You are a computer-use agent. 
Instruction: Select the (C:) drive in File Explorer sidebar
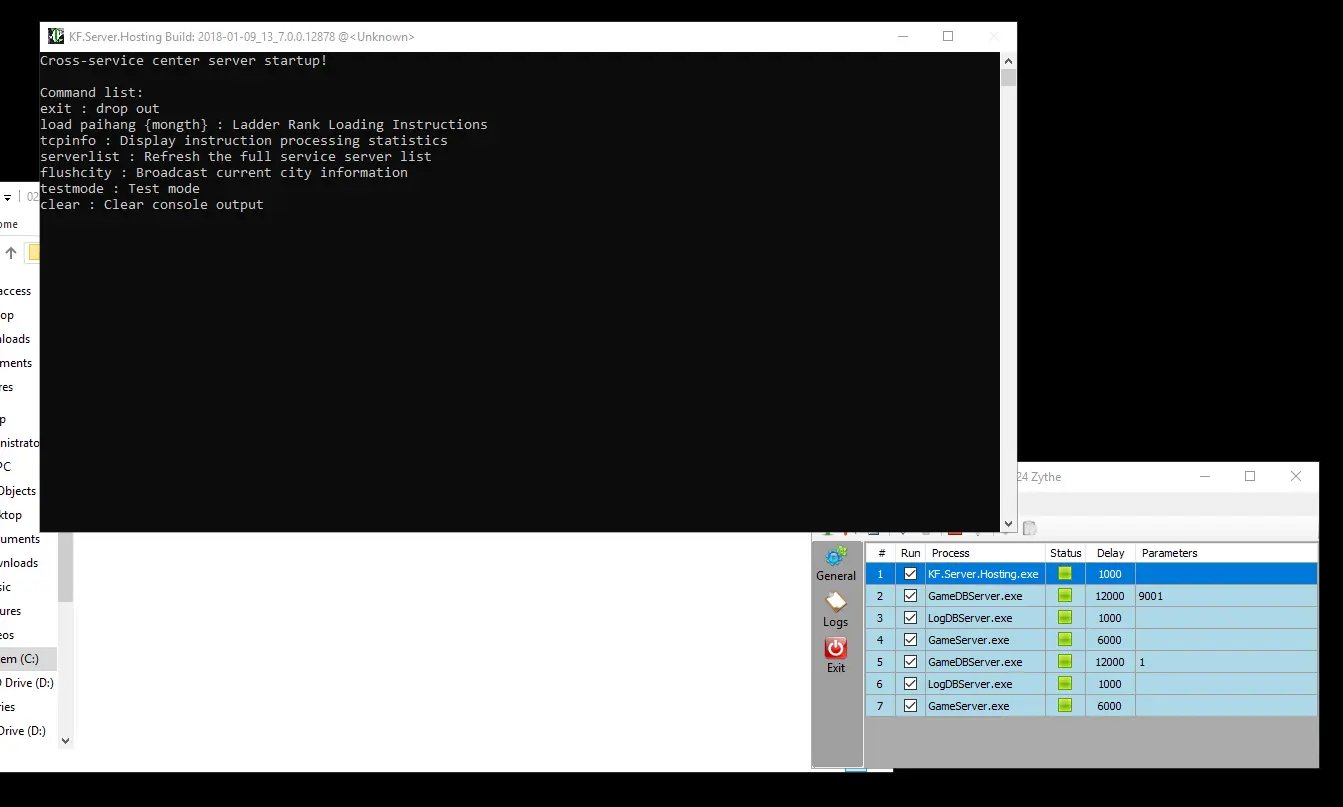coord(28,659)
